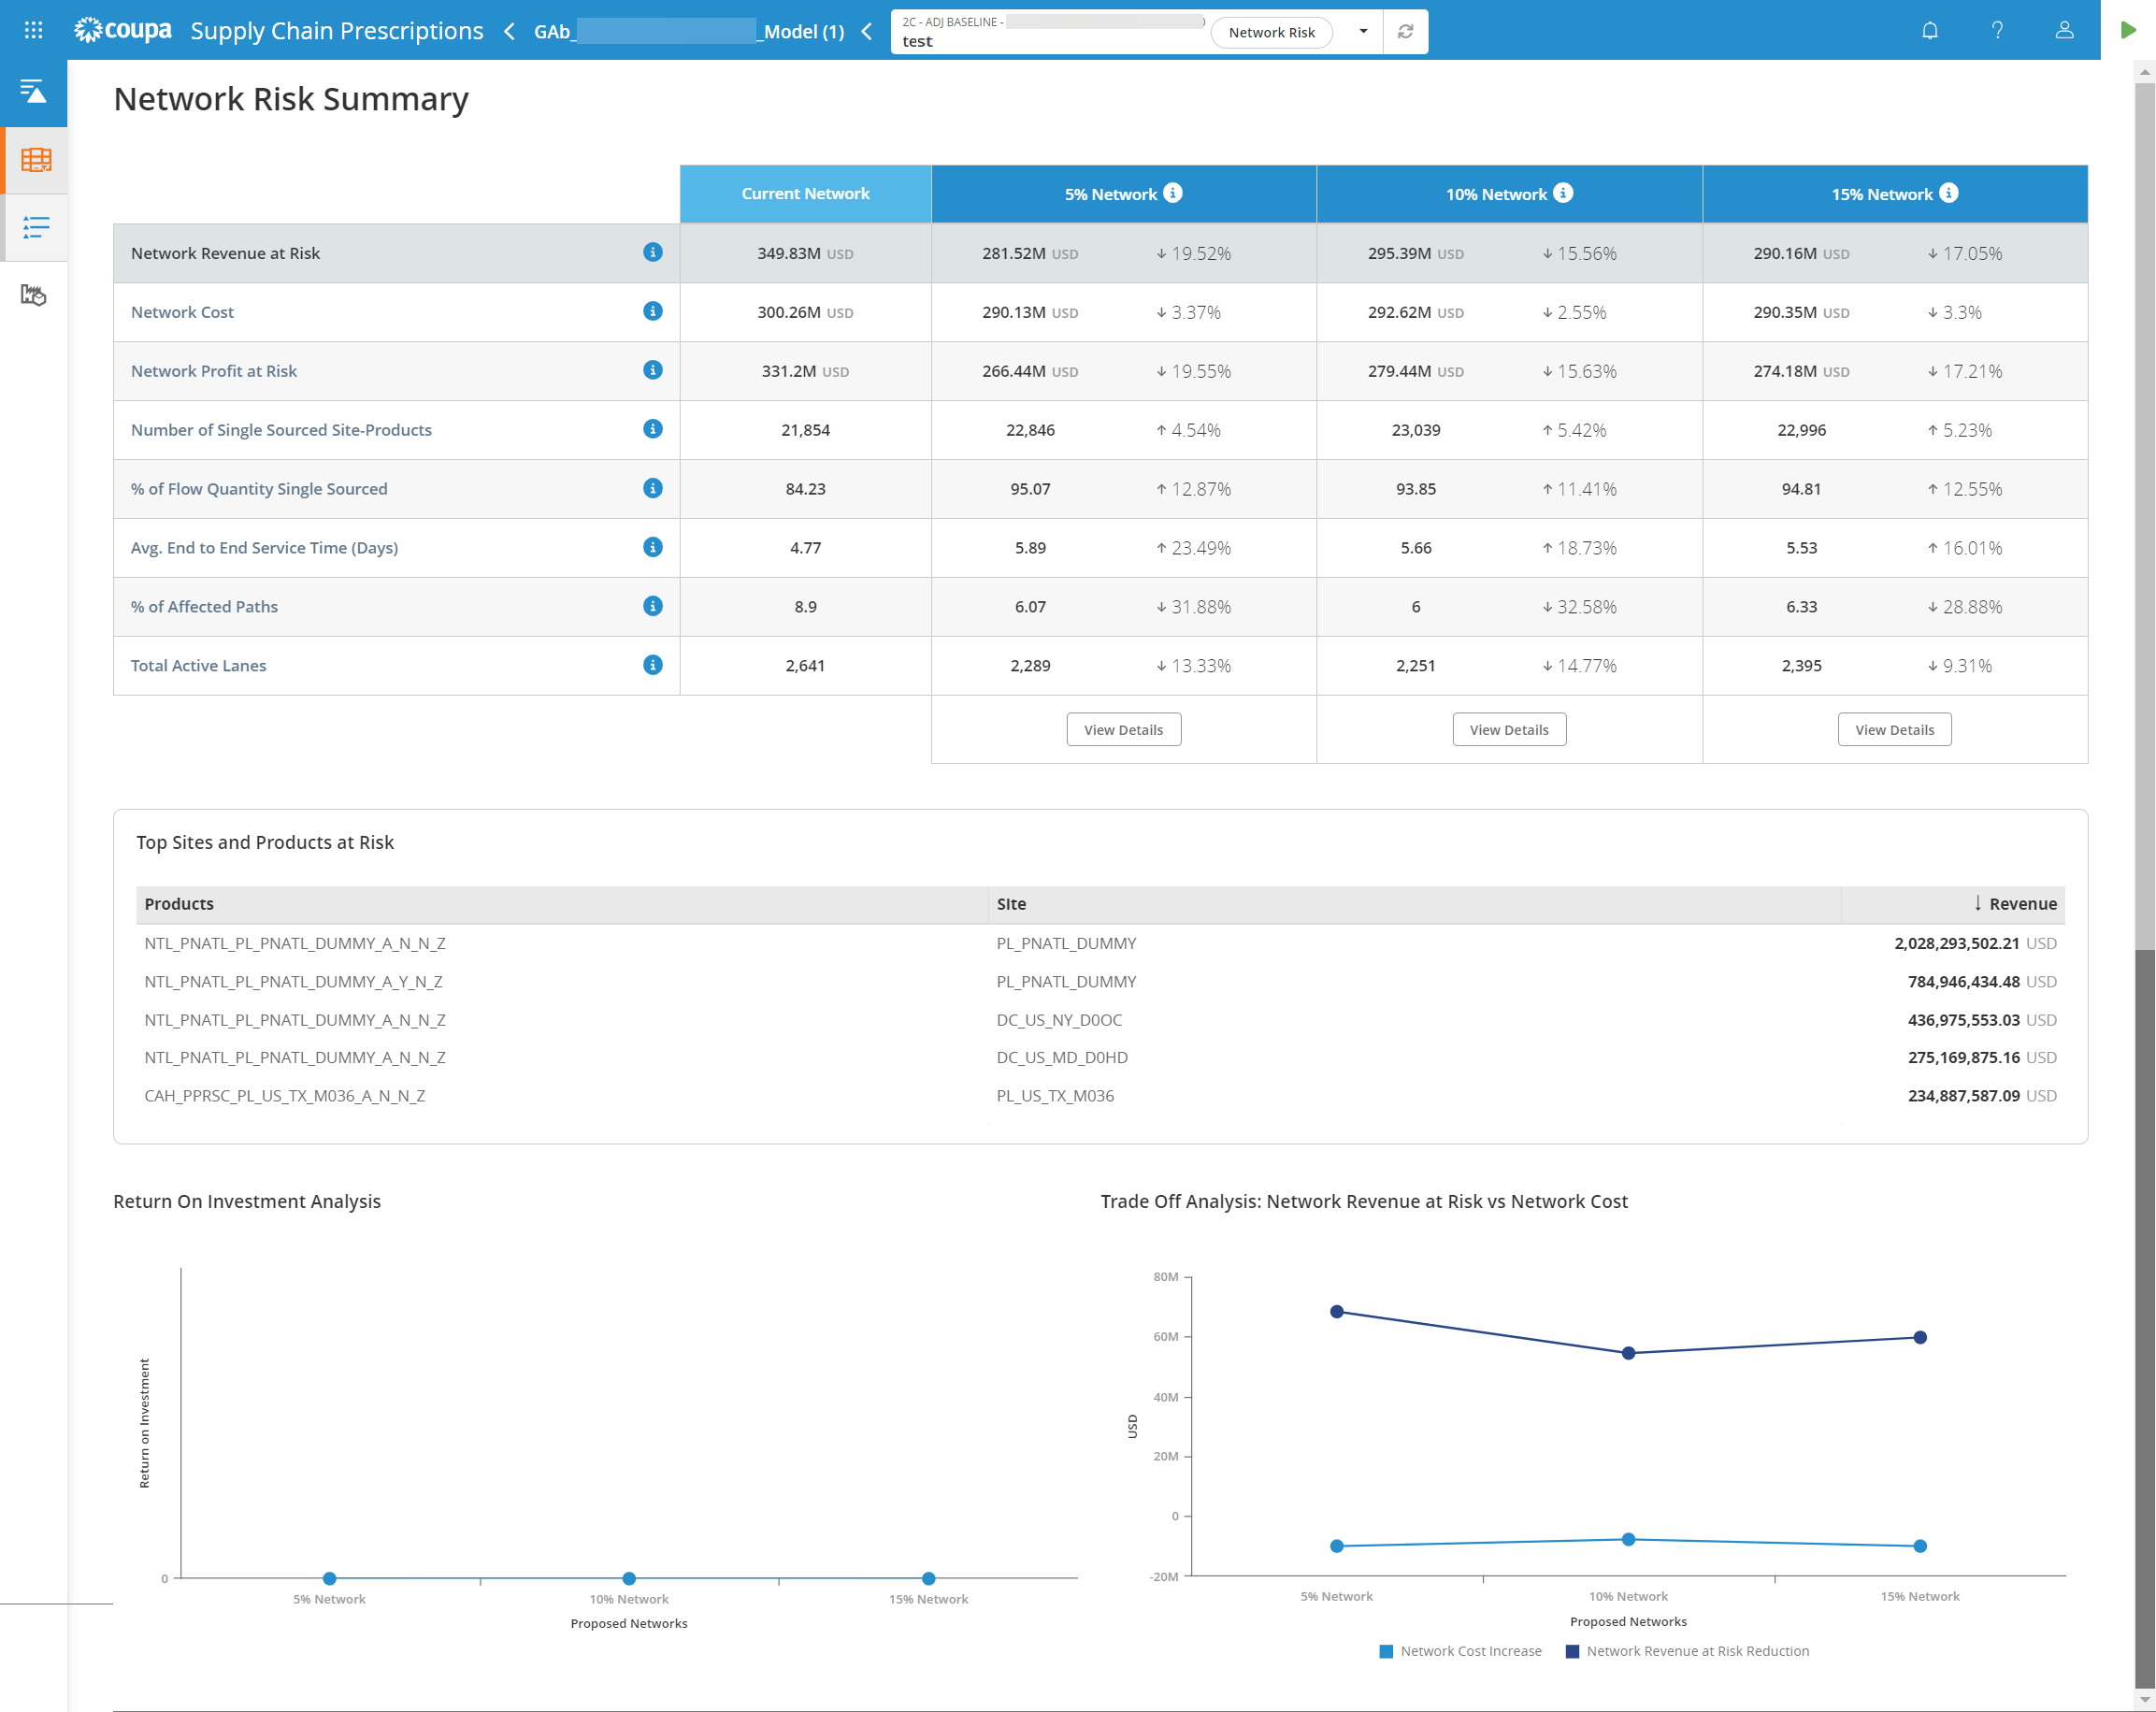Click the Network Risk pill
The image size is (2156, 1712).
[x=1271, y=32]
